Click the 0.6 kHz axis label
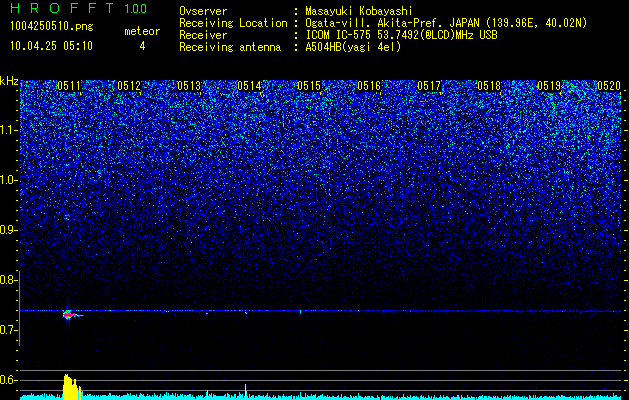Viewport: 629px width, 400px height. 7,380
